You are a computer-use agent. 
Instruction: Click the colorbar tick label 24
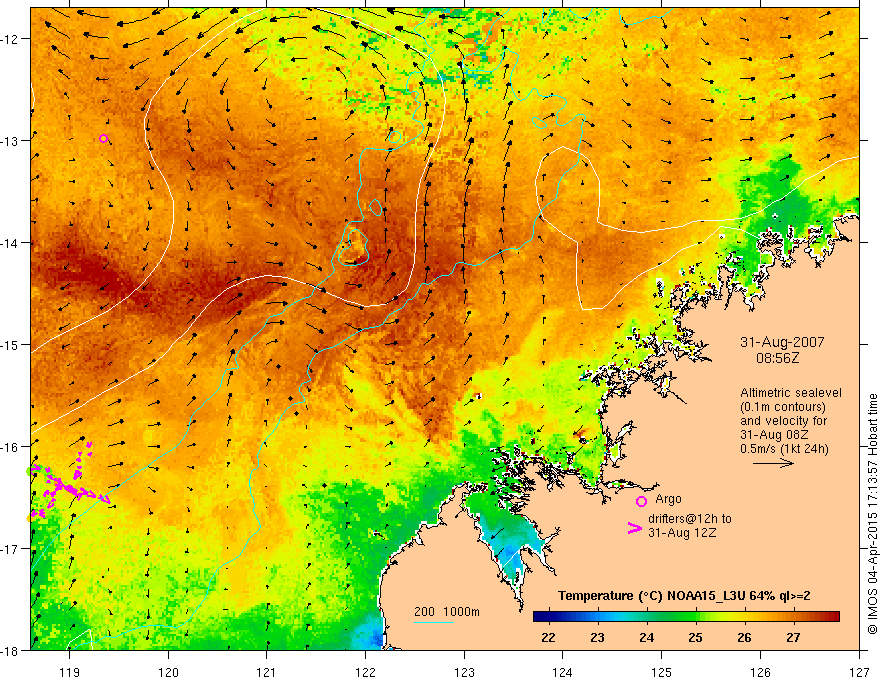click(x=647, y=637)
